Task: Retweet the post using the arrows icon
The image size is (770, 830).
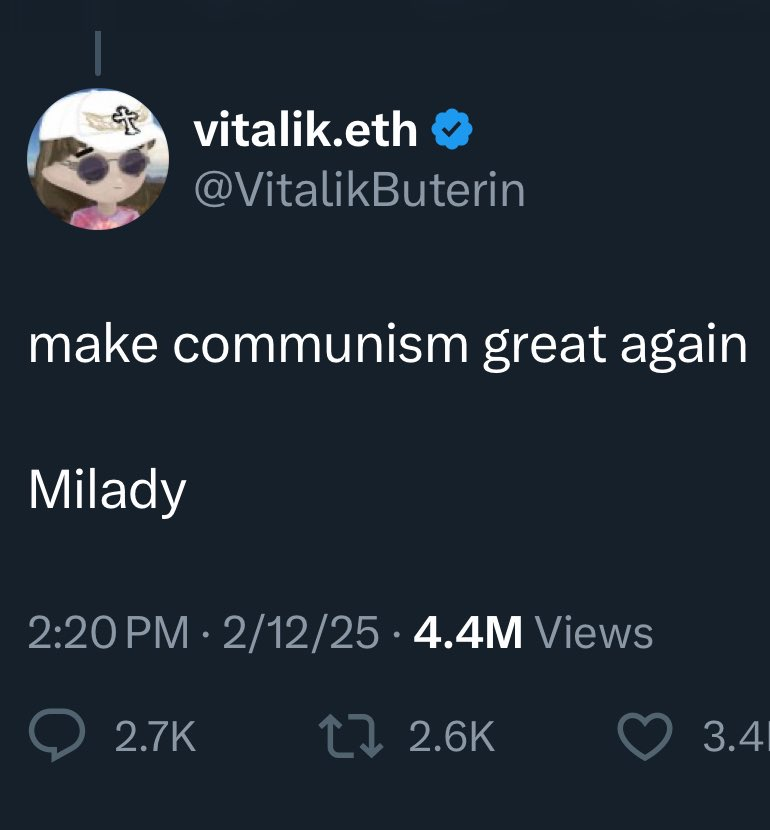Action: pos(350,736)
